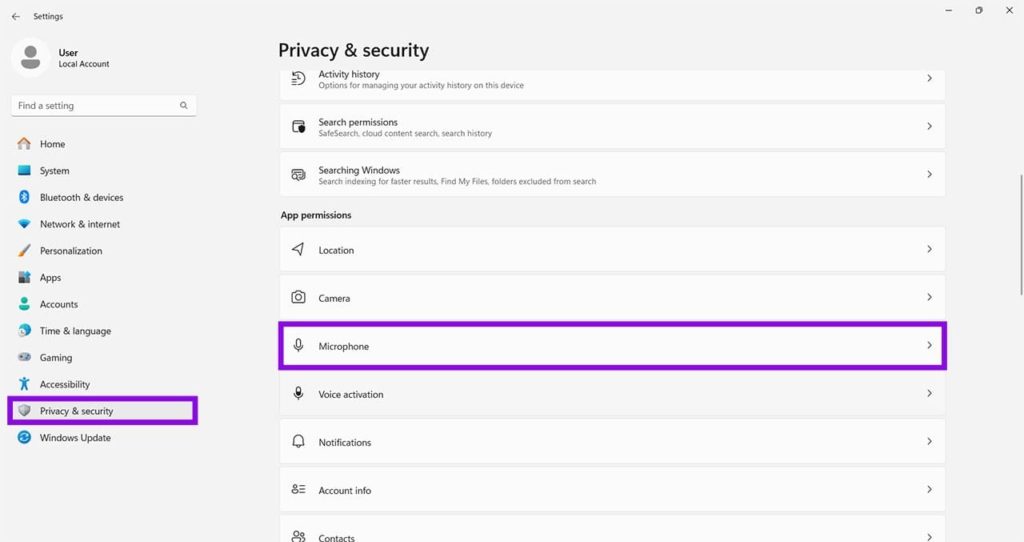Expand Microphone row using its chevron

tap(929, 345)
